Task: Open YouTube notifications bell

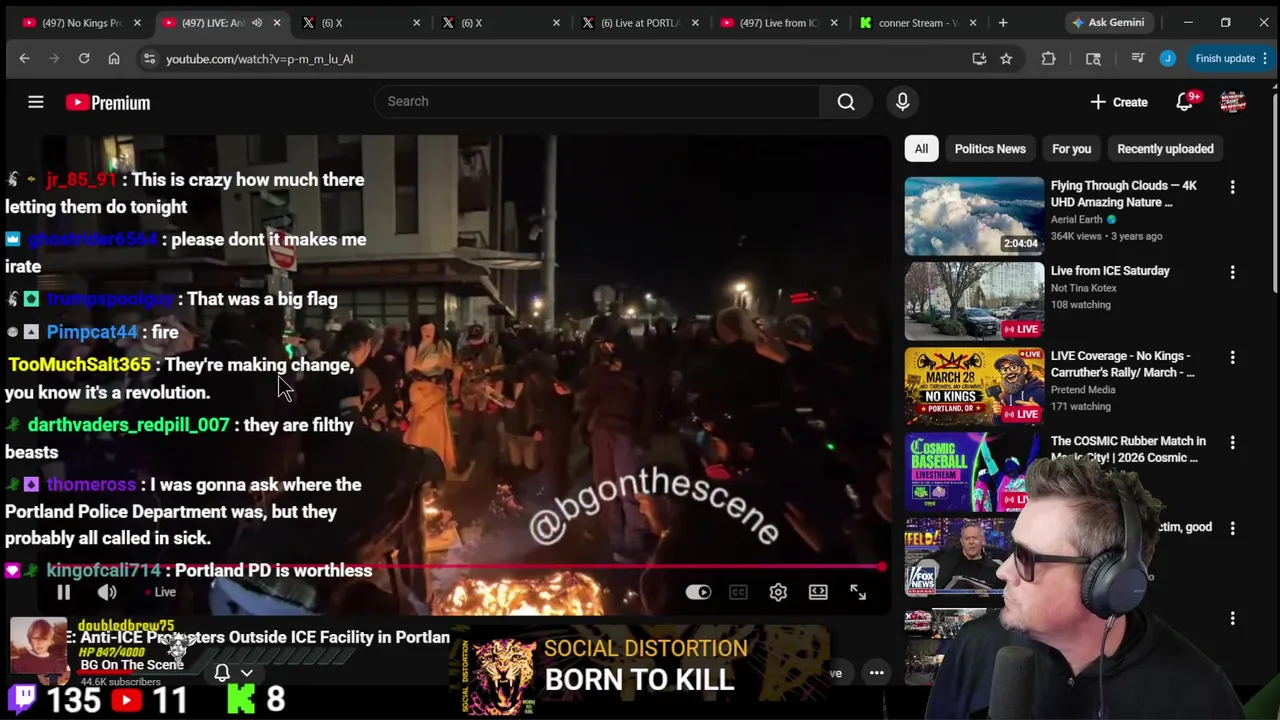Action: tap(1185, 102)
